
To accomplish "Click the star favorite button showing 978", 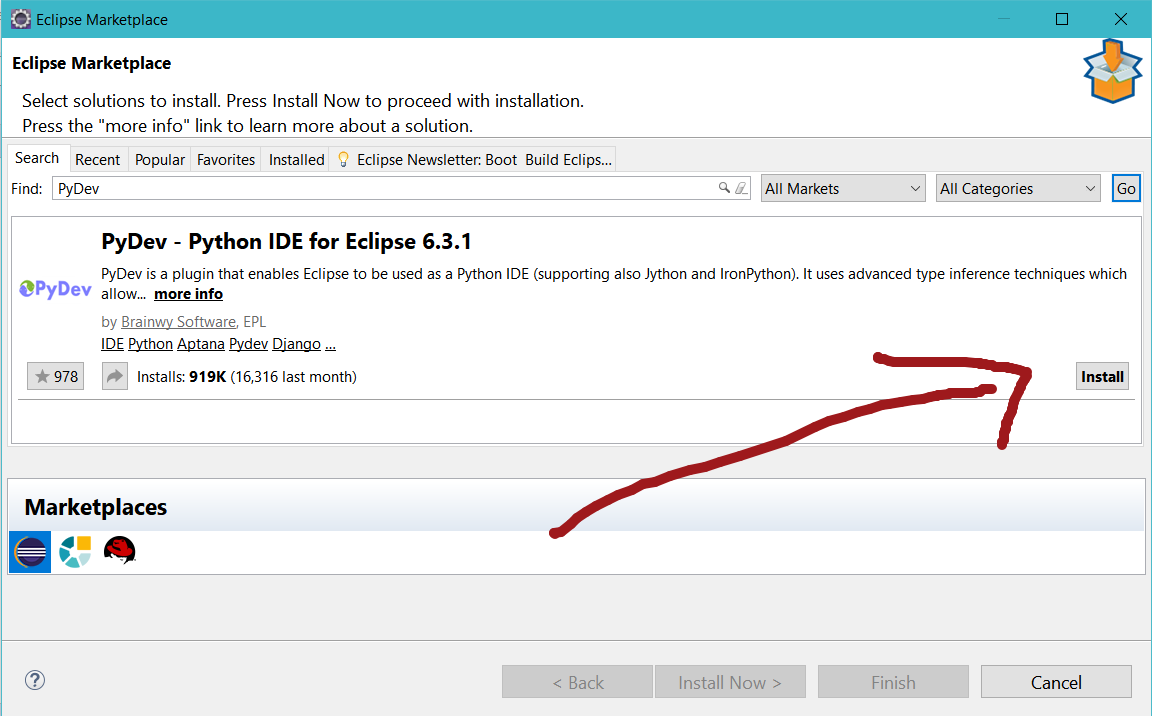I will [x=56, y=377].
